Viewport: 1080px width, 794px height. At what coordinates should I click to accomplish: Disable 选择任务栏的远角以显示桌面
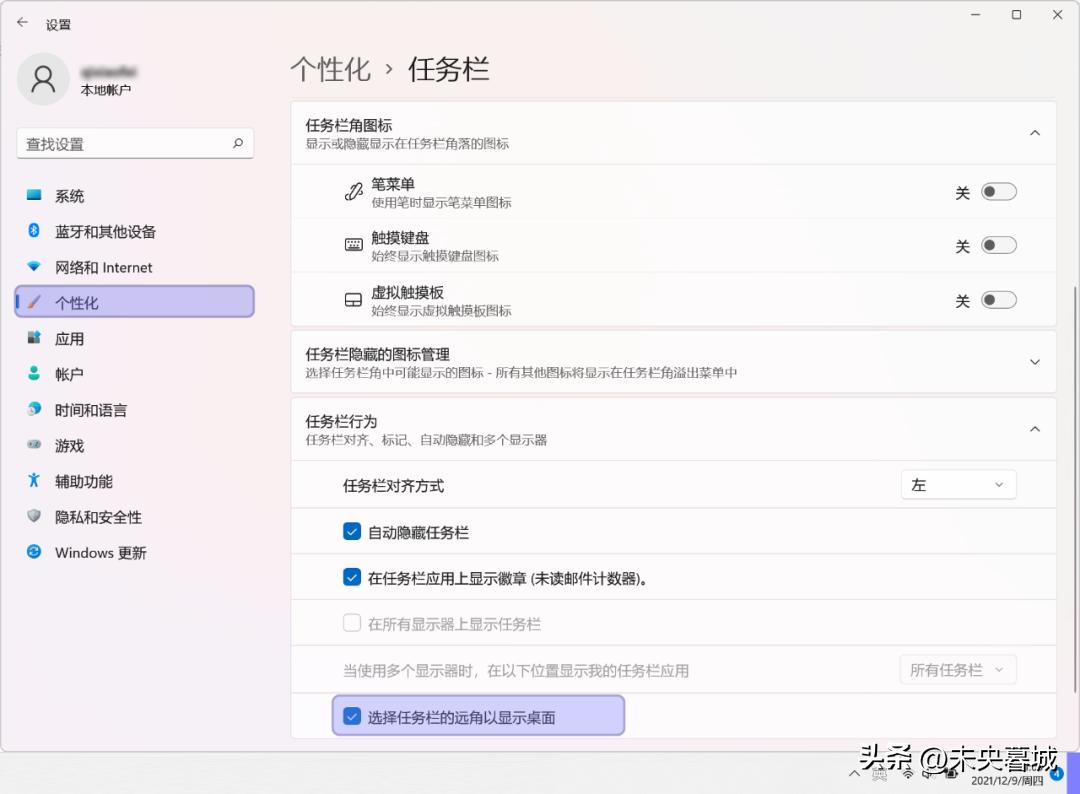[x=352, y=715]
